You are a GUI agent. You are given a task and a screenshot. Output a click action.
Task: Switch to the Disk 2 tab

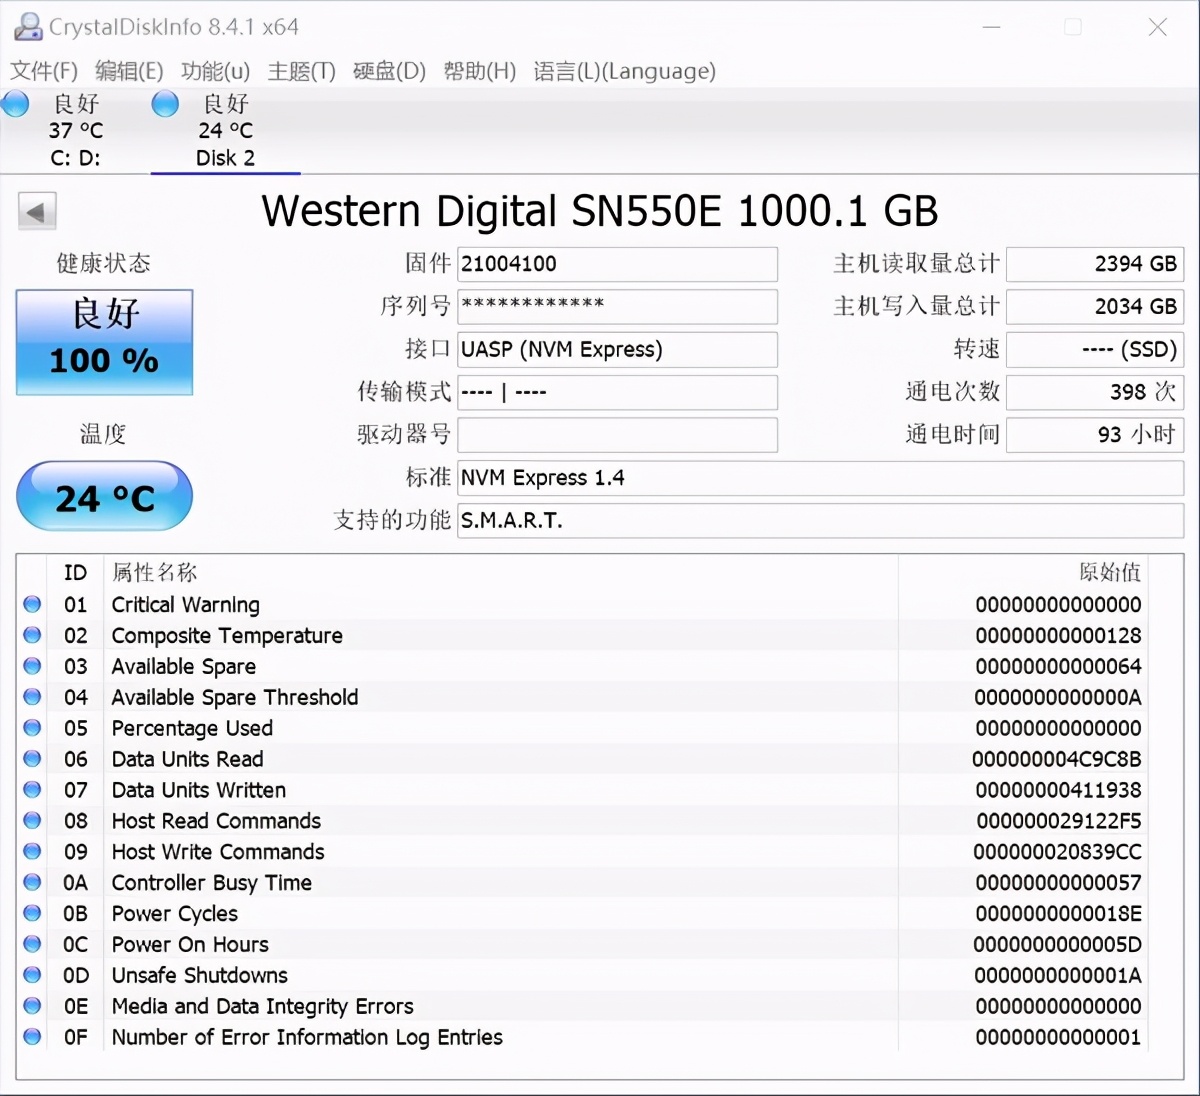click(225, 130)
